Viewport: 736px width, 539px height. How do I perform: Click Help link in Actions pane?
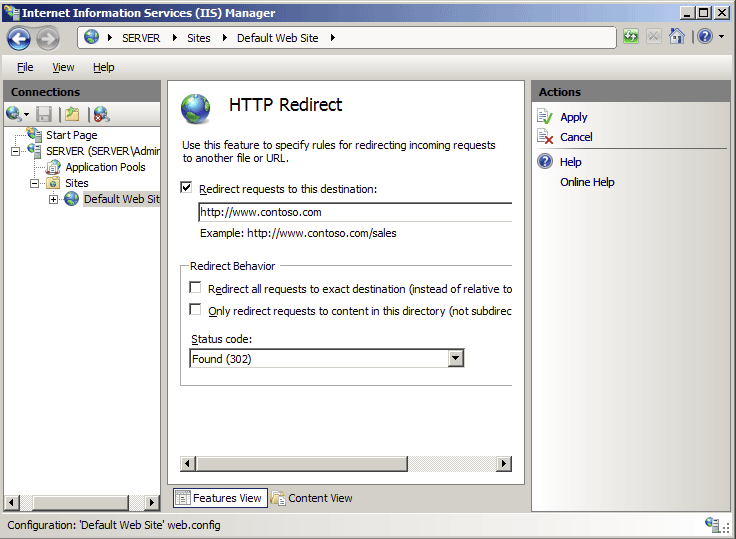point(570,162)
